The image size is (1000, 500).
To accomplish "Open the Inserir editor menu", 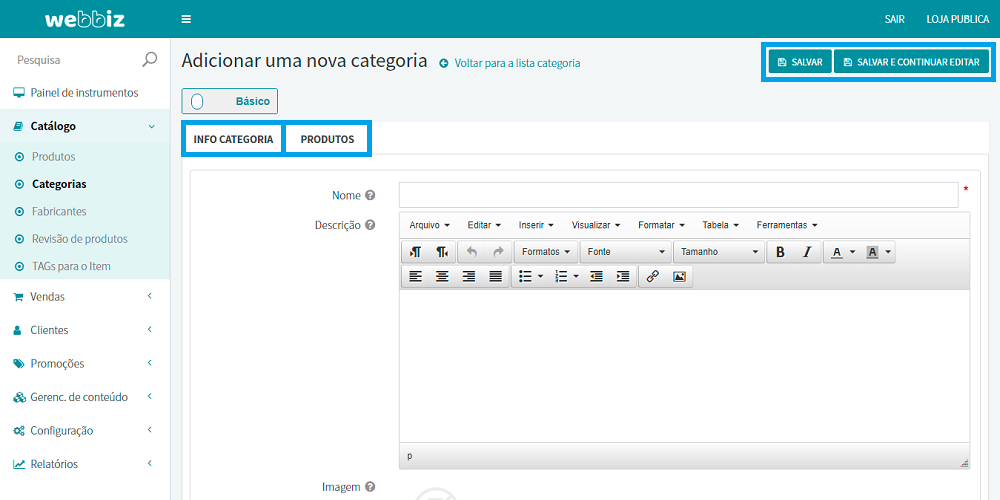I will [x=536, y=225].
